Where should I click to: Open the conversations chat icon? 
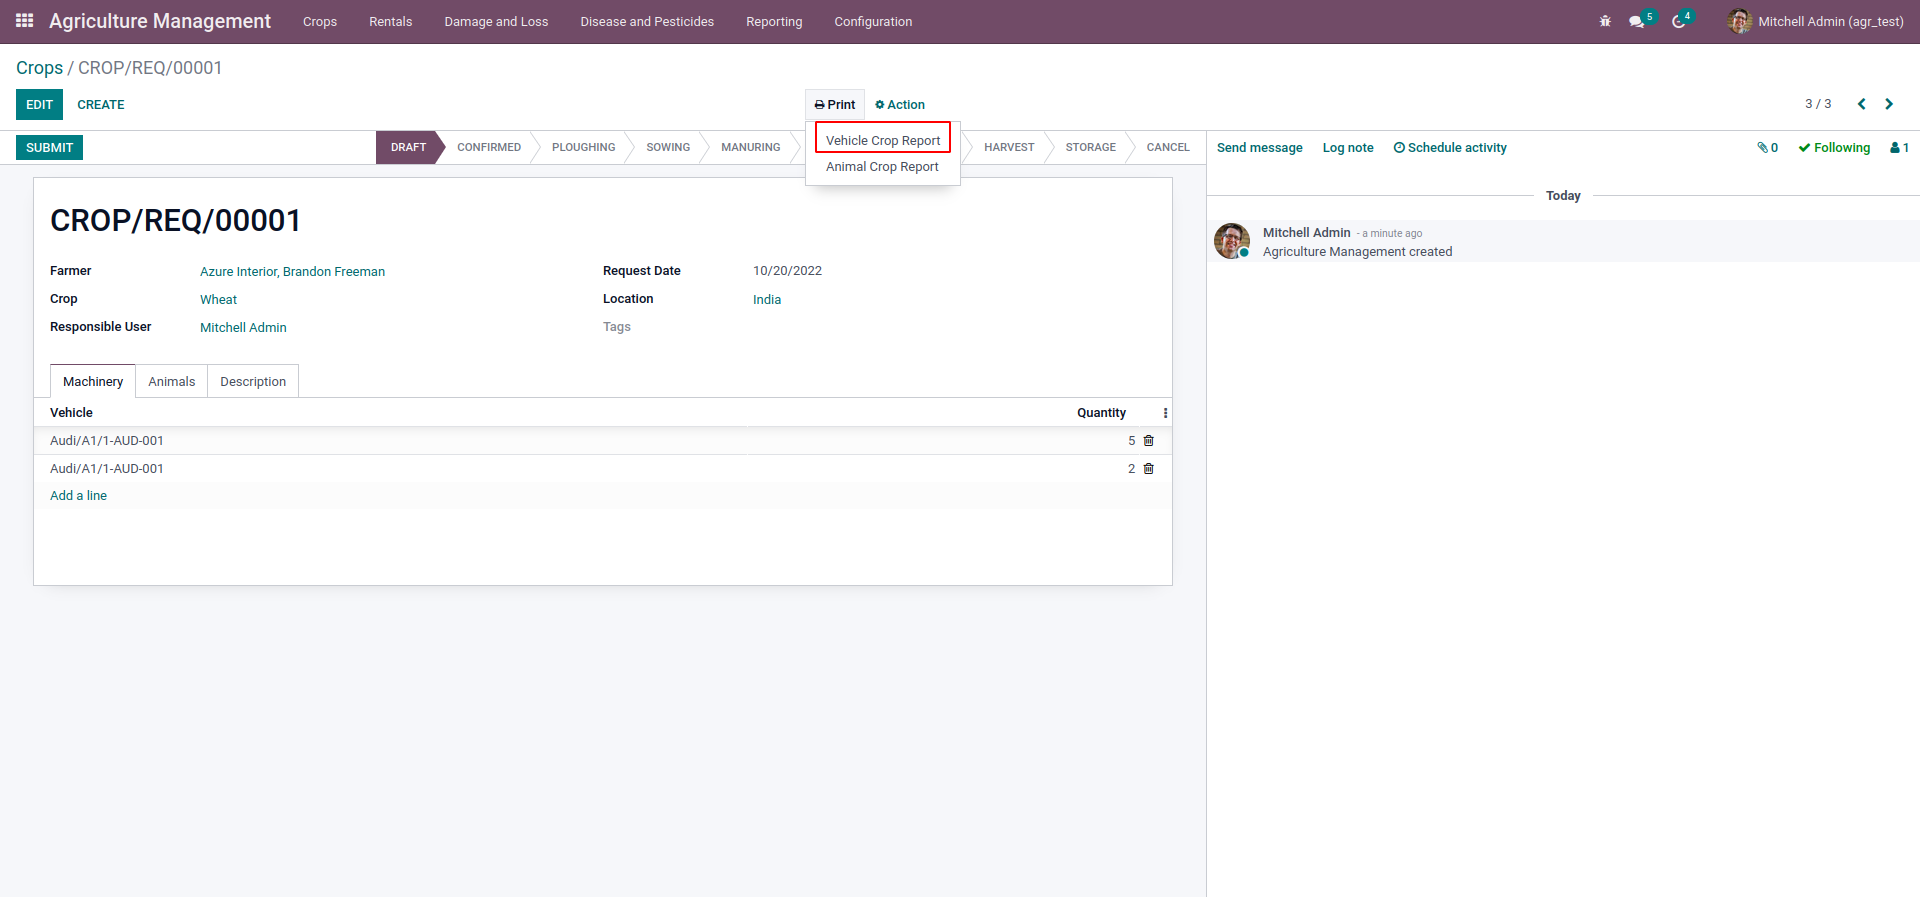pos(1637,21)
